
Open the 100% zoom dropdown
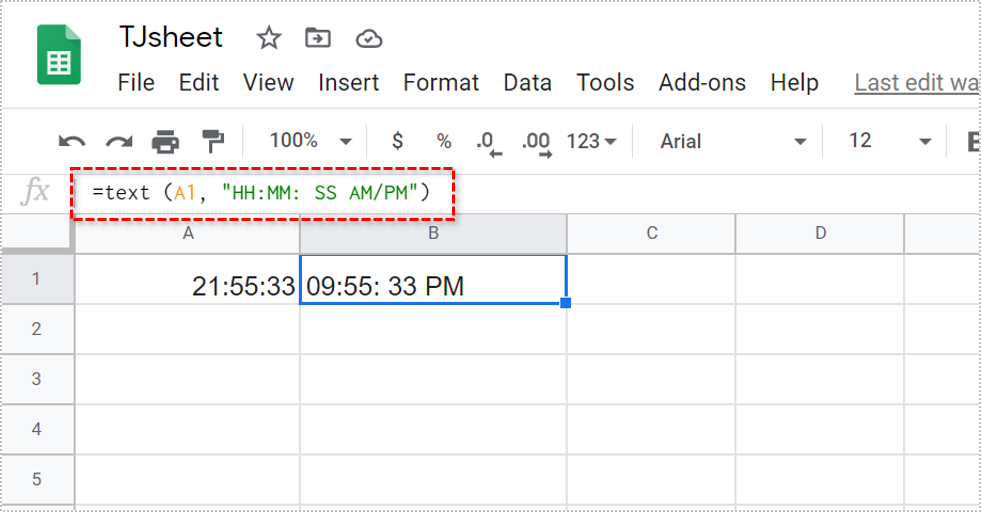point(310,141)
